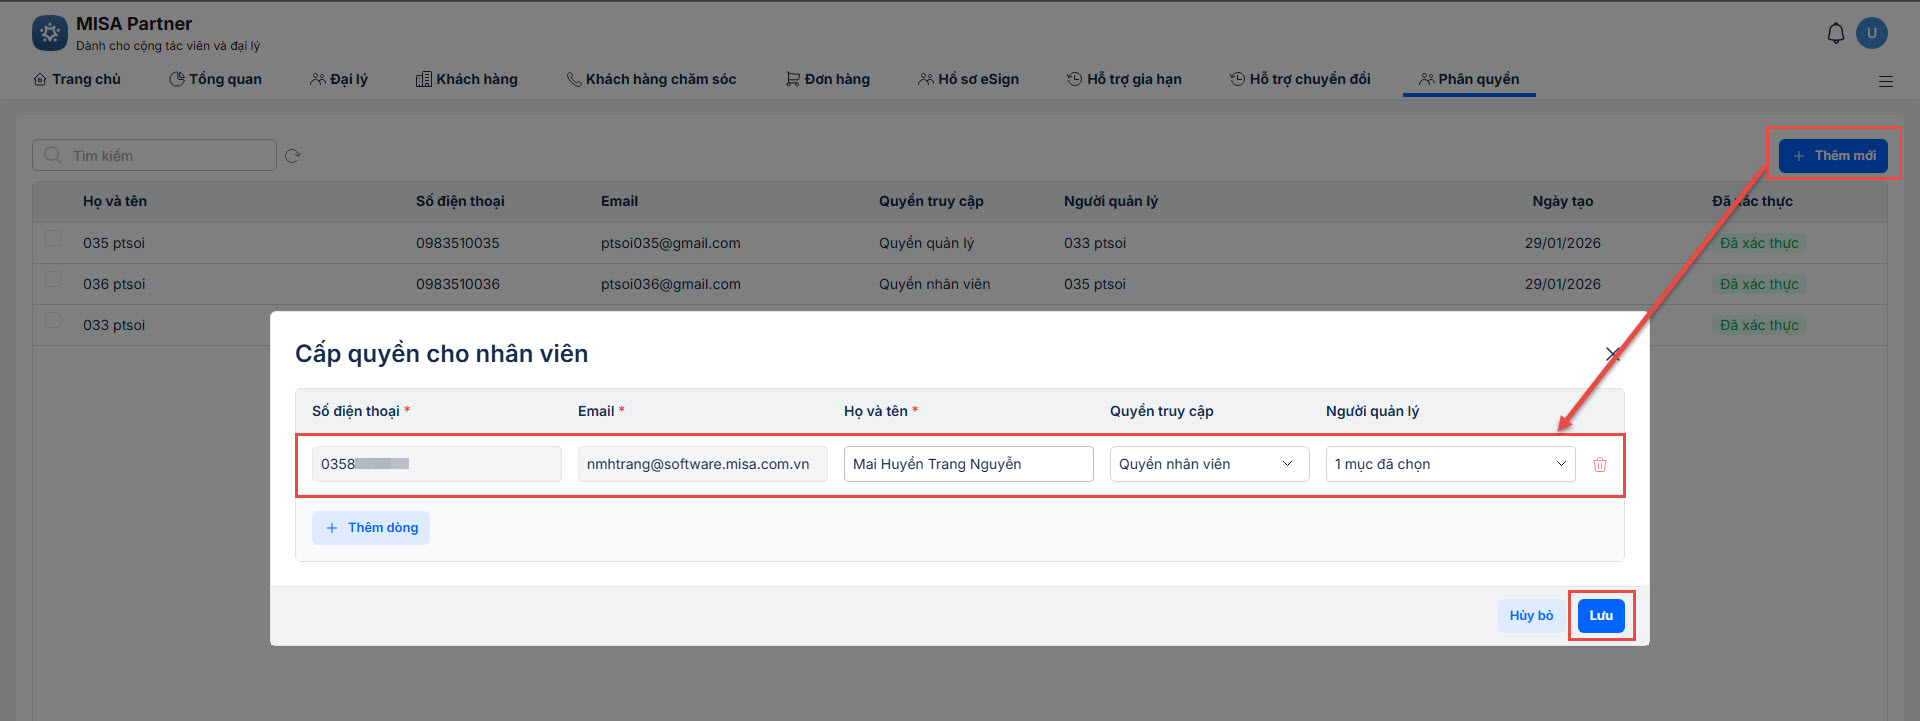Image resolution: width=1920 pixels, height=721 pixels.
Task: Click phone number 0983510036
Action: click(458, 284)
